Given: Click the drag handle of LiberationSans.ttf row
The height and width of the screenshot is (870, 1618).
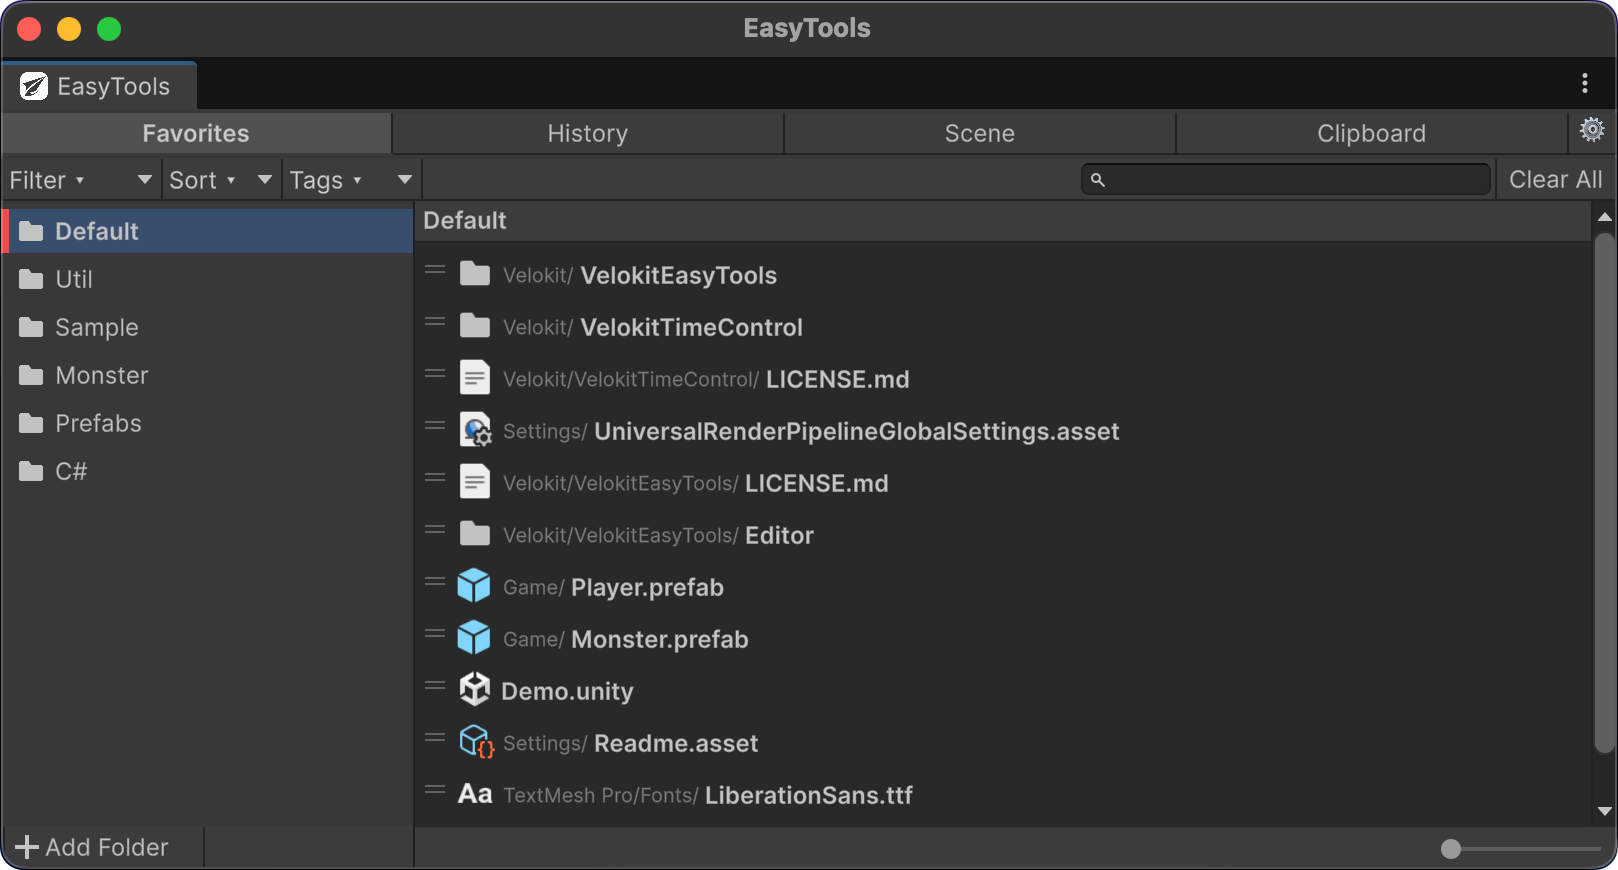Looking at the screenshot, I should [435, 790].
